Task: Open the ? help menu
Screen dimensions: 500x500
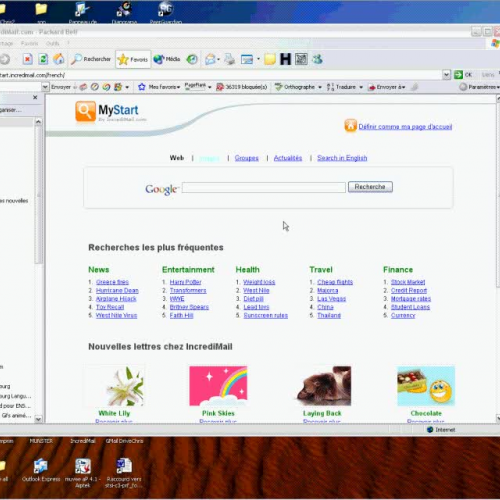Action: (68, 43)
